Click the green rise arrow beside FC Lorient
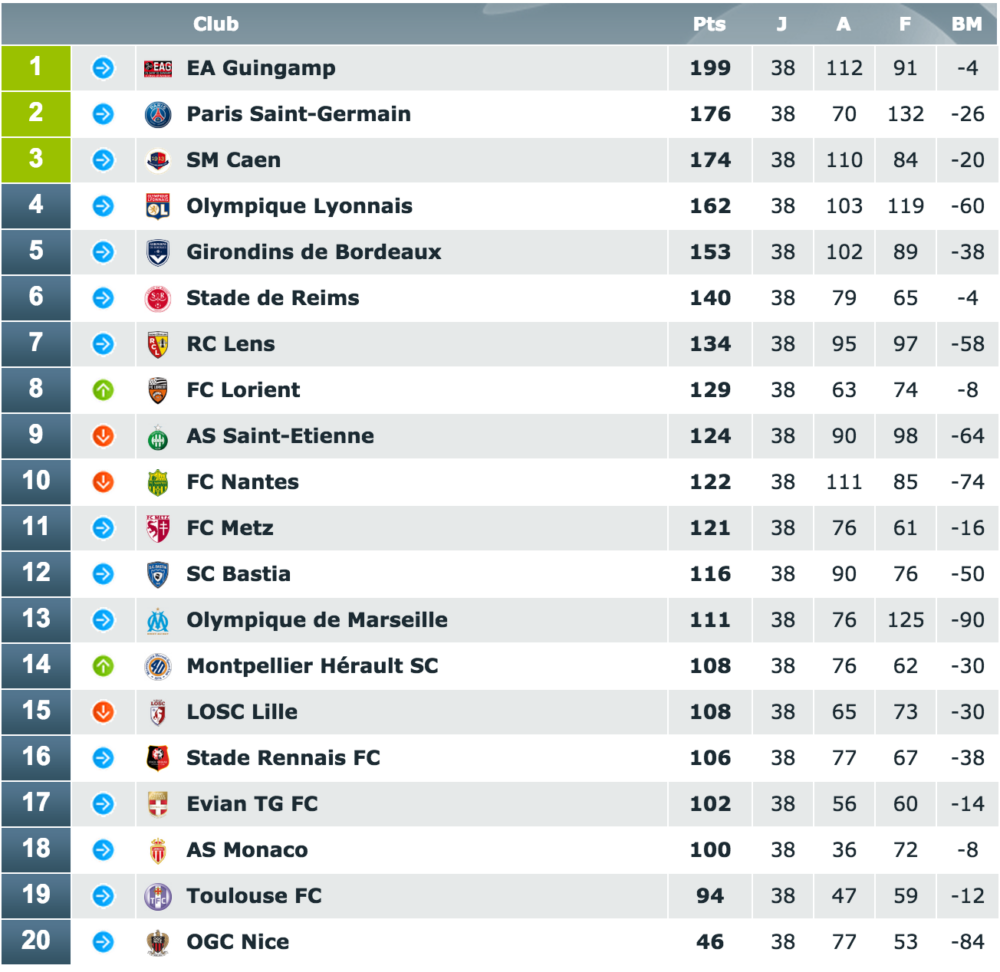The height and width of the screenshot is (972, 1000). coord(105,389)
